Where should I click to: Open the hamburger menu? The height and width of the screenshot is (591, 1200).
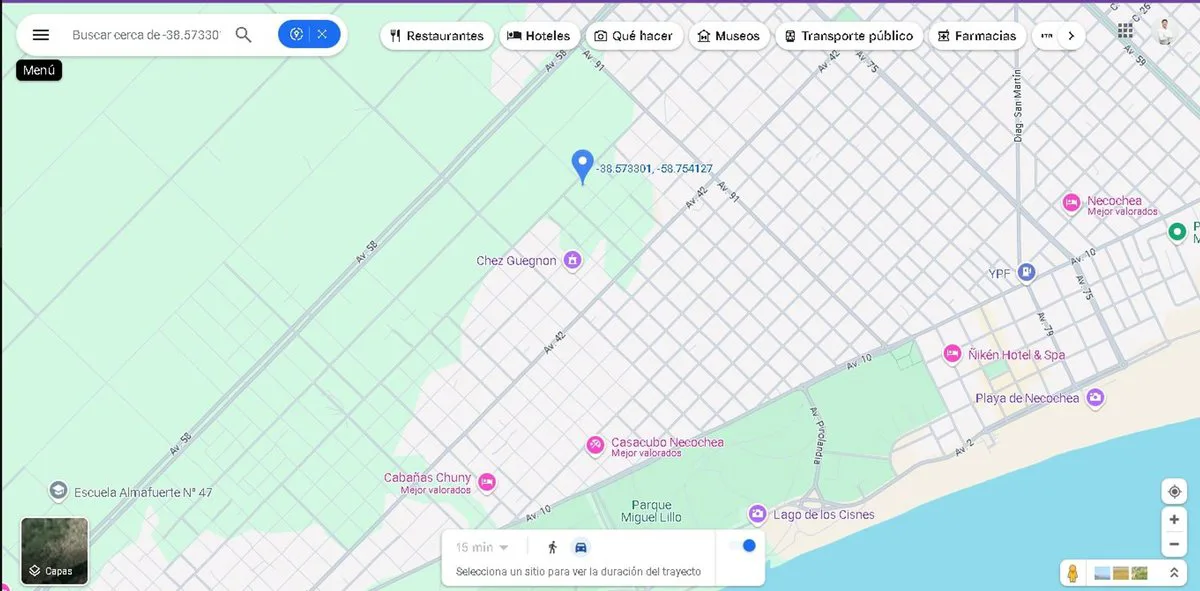pos(40,35)
